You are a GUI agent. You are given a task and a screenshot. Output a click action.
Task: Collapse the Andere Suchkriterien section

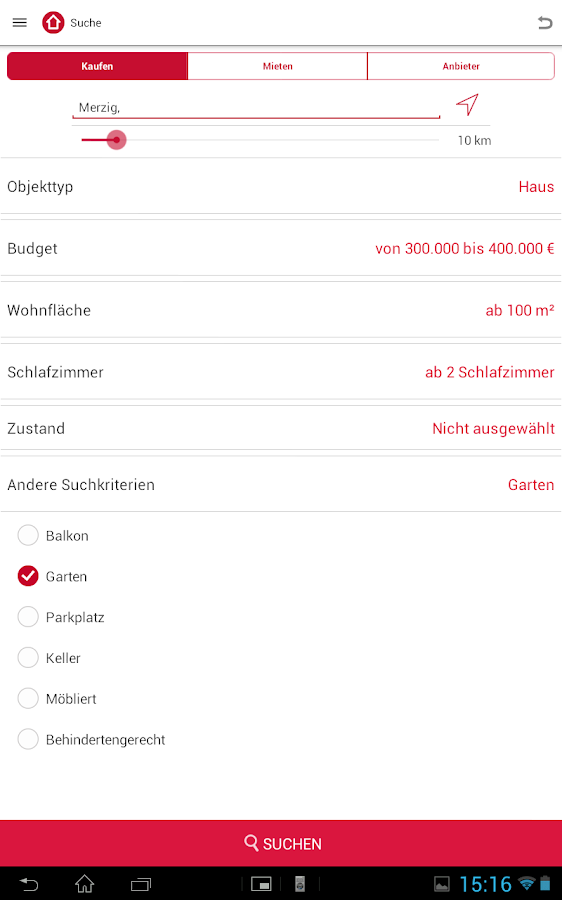click(x=281, y=484)
